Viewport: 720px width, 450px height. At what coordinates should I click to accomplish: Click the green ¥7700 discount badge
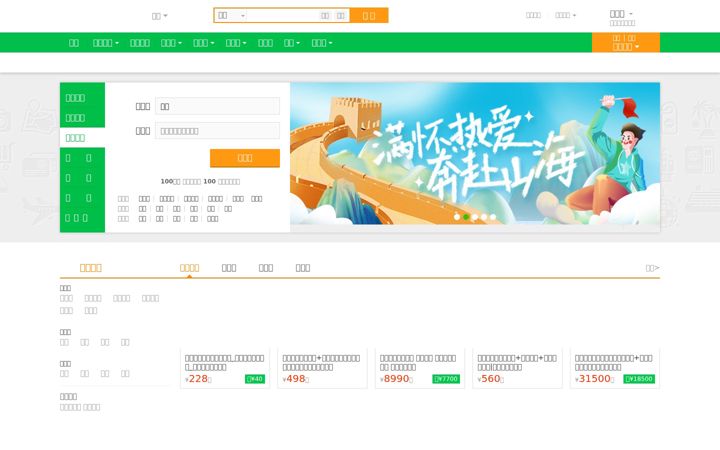[446, 379]
